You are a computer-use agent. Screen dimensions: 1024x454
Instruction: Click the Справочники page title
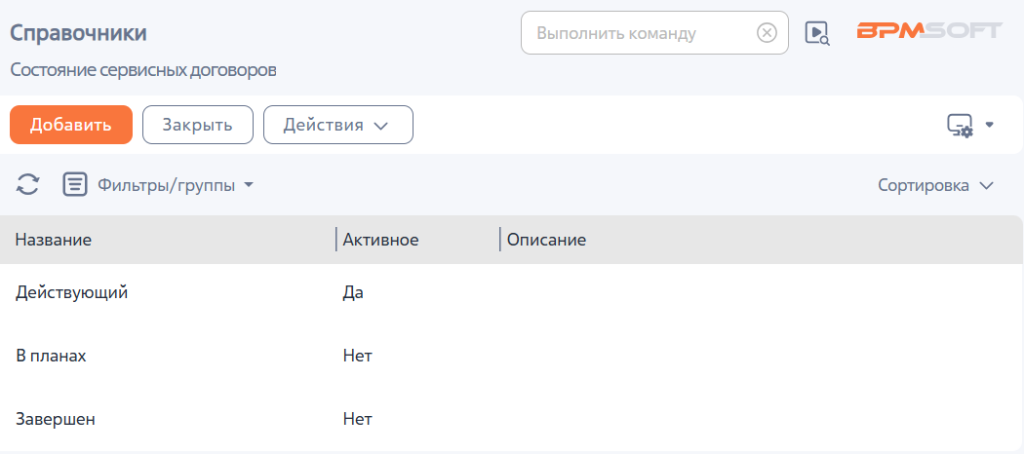[78, 33]
